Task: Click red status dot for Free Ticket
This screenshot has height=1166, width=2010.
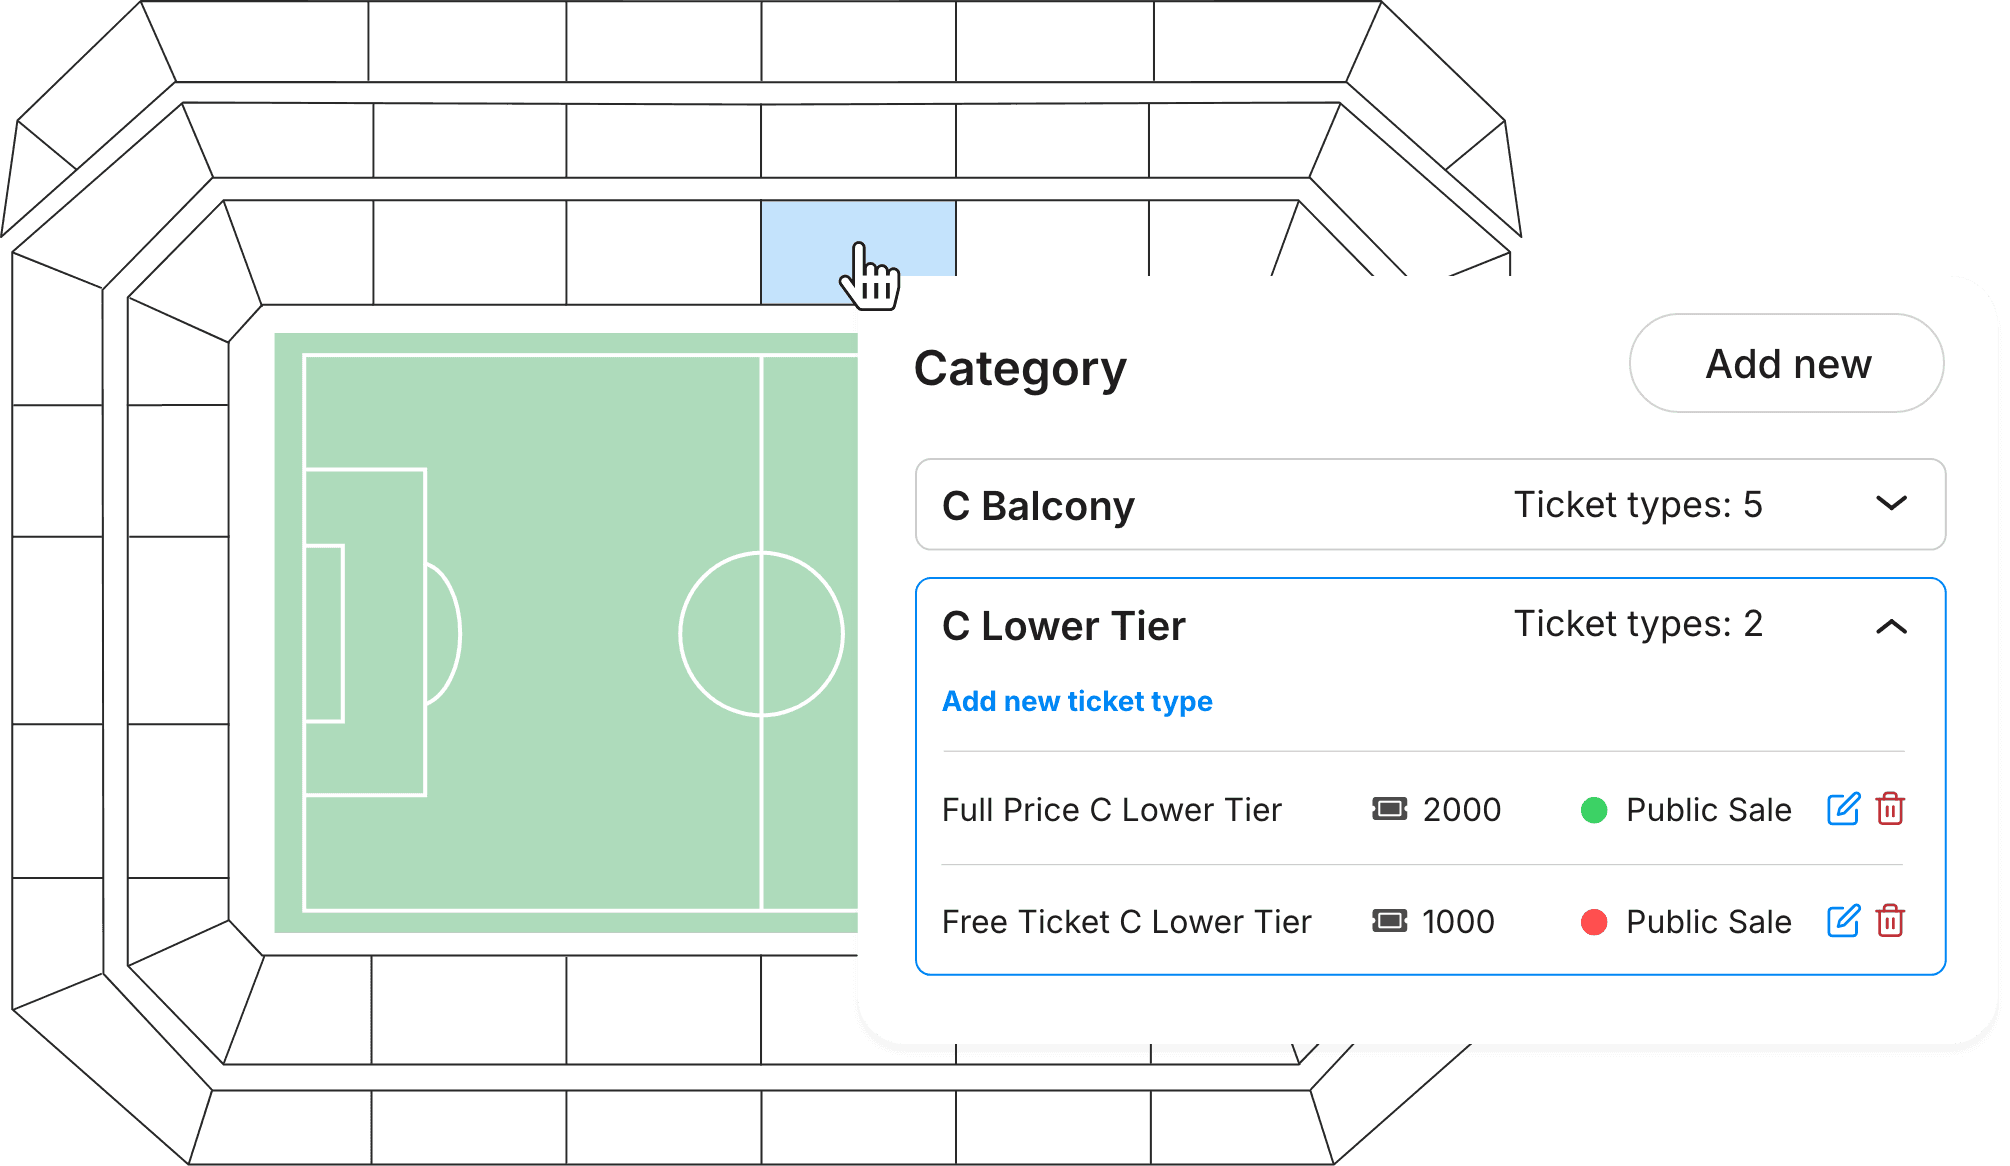Action: tap(1594, 922)
